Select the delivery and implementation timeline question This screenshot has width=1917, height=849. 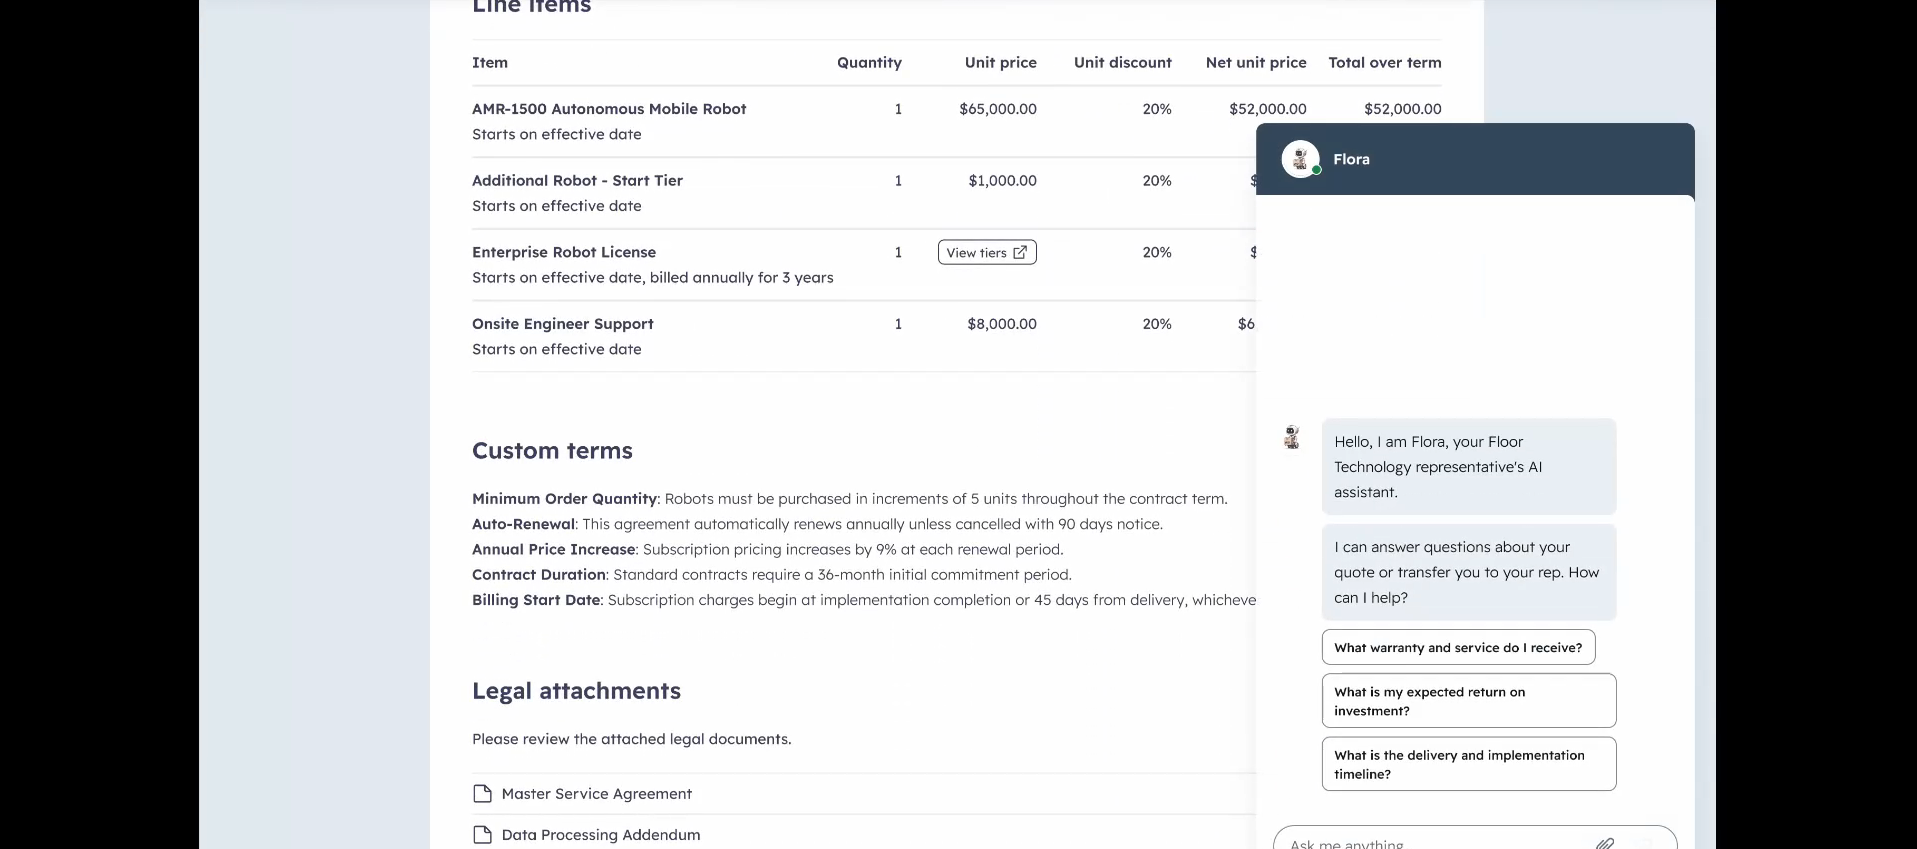tap(1467, 765)
